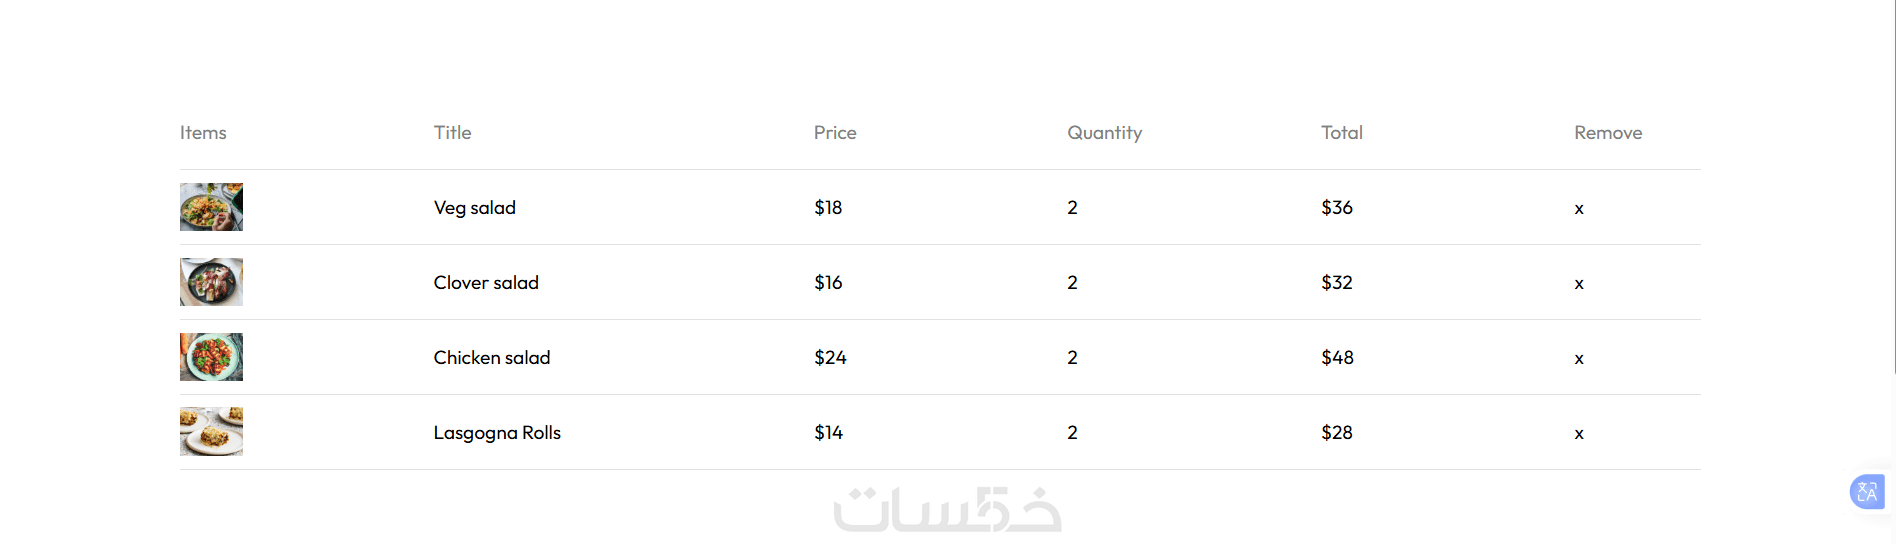Click the Veg salad thumbnail image
Image resolution: width=1896 pixels, height=544 pixels.
click(211, 207)
